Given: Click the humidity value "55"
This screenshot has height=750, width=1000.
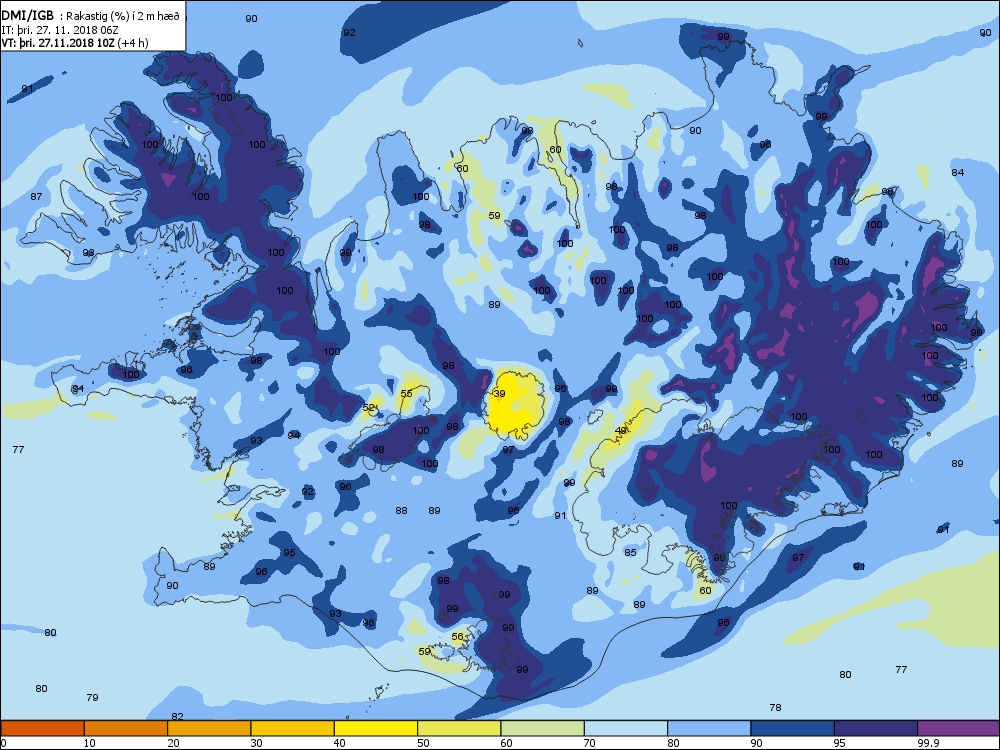Looking at the screenshot, I should pos(406,393).
